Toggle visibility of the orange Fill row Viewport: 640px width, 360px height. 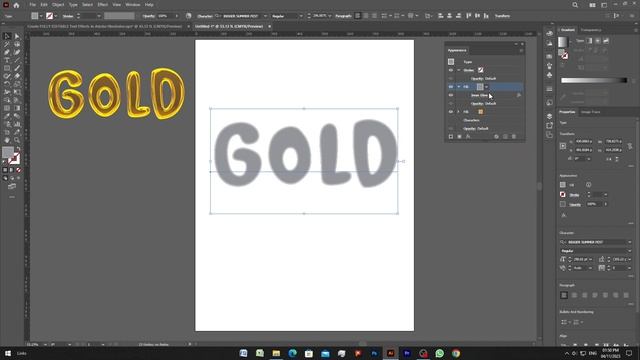click(x=451, y=111)
